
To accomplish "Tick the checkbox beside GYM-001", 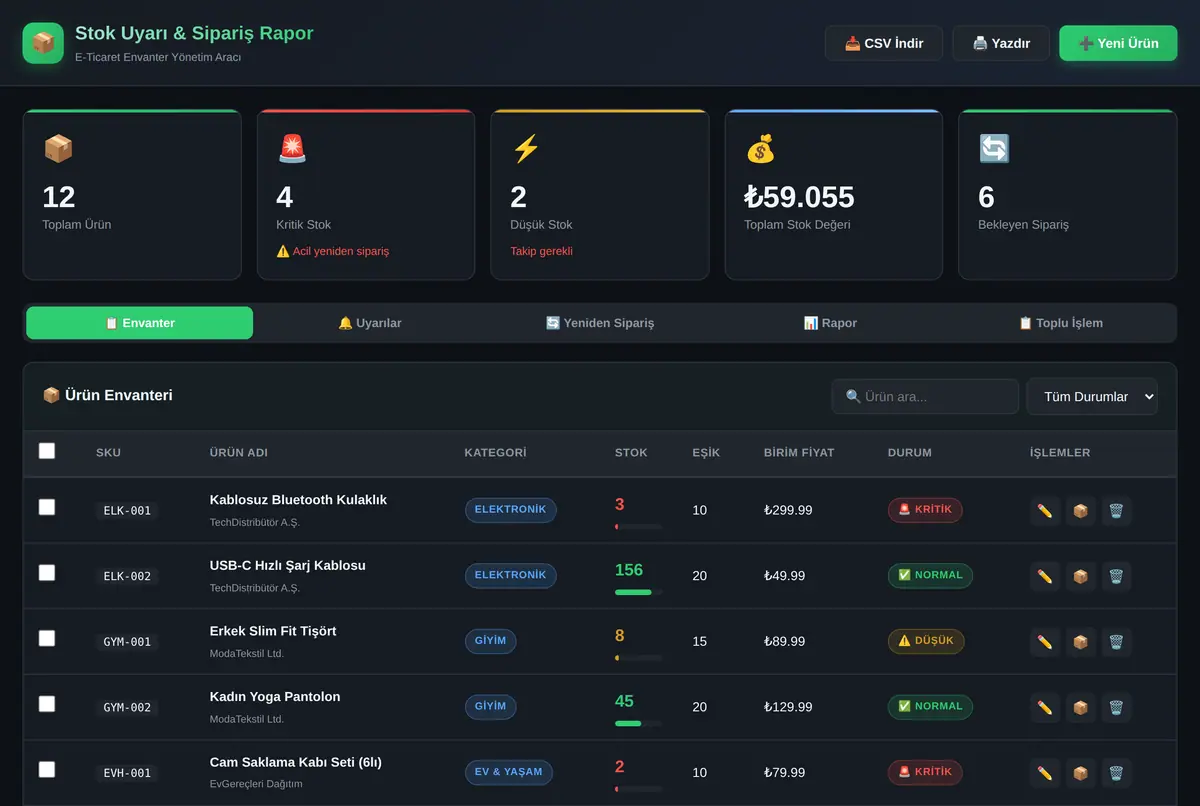I will 47,638.
